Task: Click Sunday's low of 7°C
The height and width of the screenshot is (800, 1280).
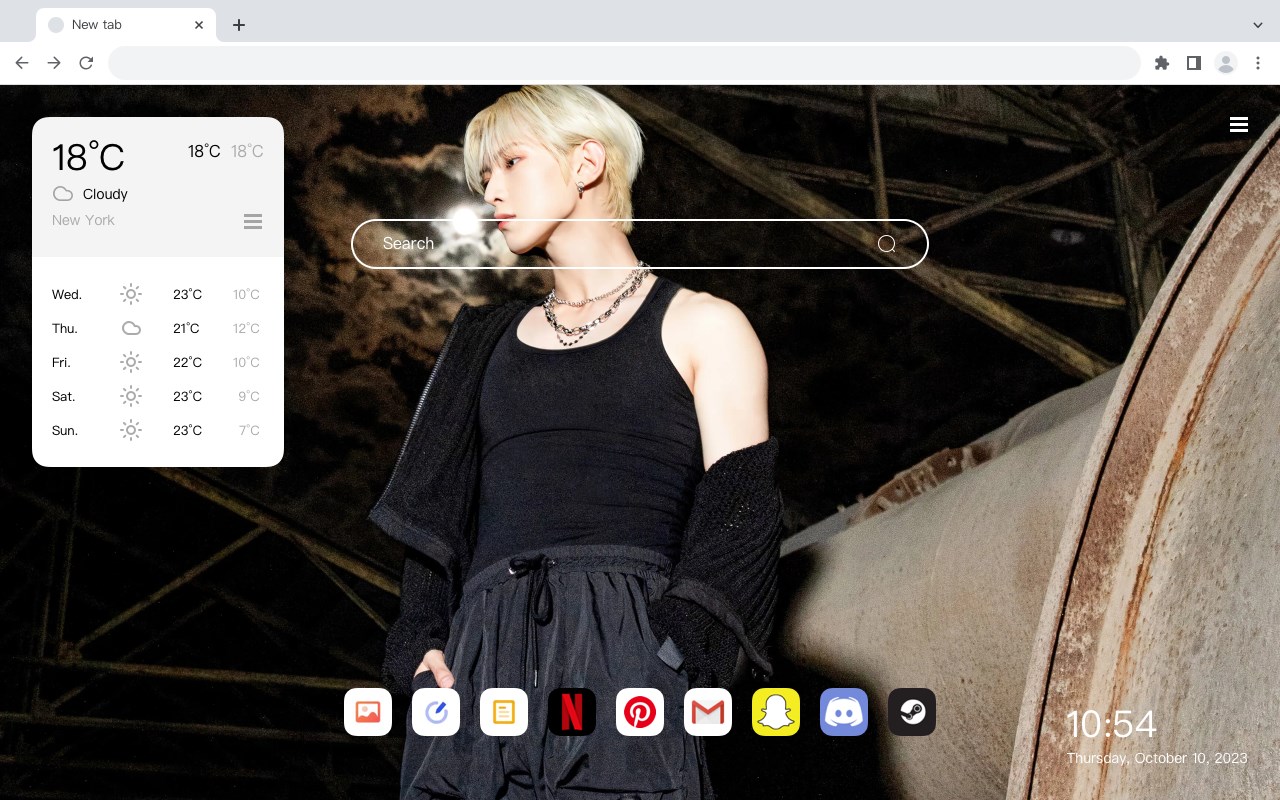Action: 249,431
